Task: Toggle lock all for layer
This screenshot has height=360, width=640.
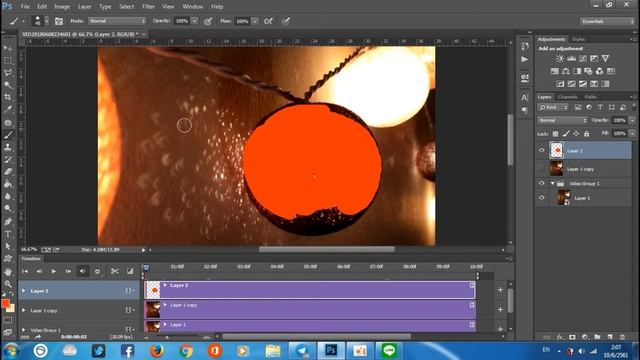Action: click(x=587, y=133)
